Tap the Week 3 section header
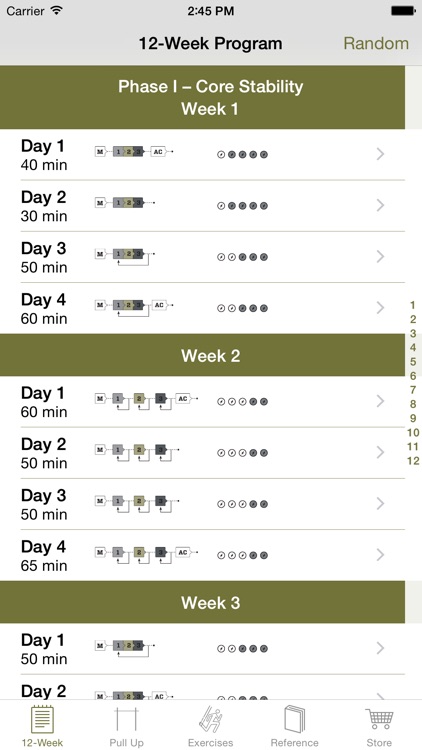Viewport: 422px width, 750px height. (x=202, y=602)
